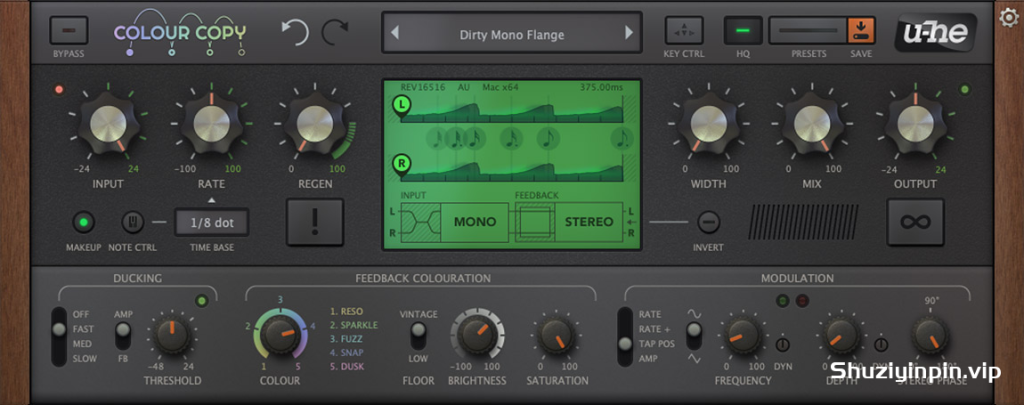Viewport: 1024px width, 405px height.
Task: Toggle the Note Ctrl button
Action: pos(133,222)
